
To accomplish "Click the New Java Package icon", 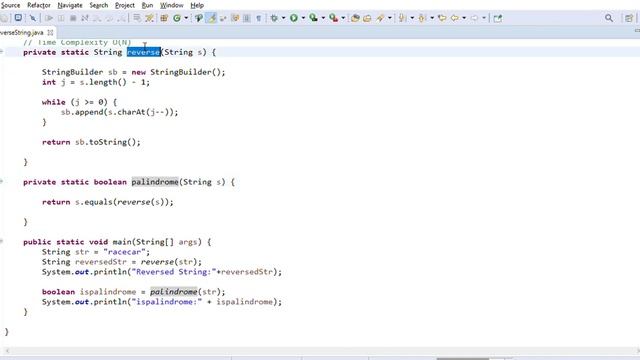I will point(164,18).
